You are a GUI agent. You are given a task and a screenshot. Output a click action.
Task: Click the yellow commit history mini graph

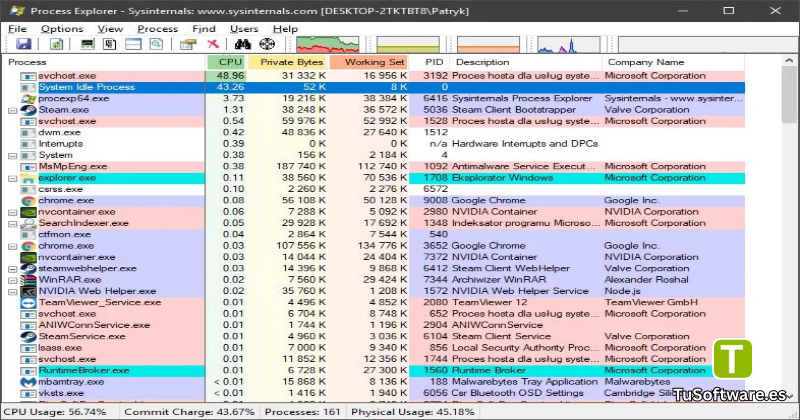408,44
